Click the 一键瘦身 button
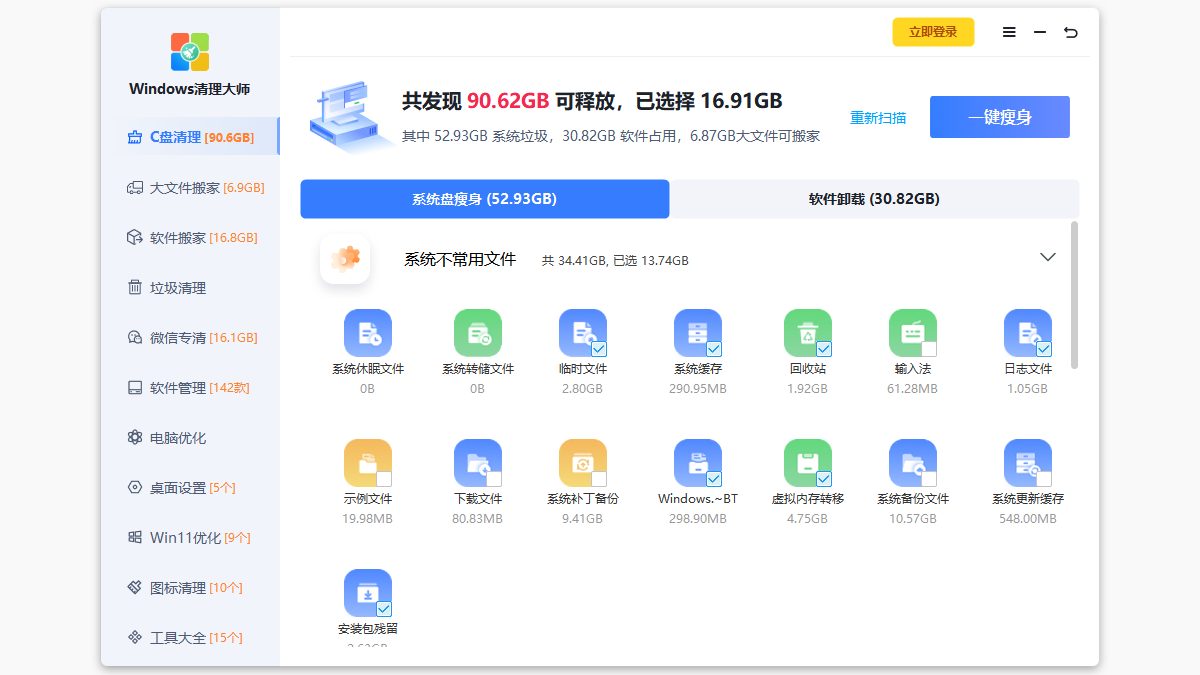Screen dimensions: 1200x675 click(x=1000, y=117)
